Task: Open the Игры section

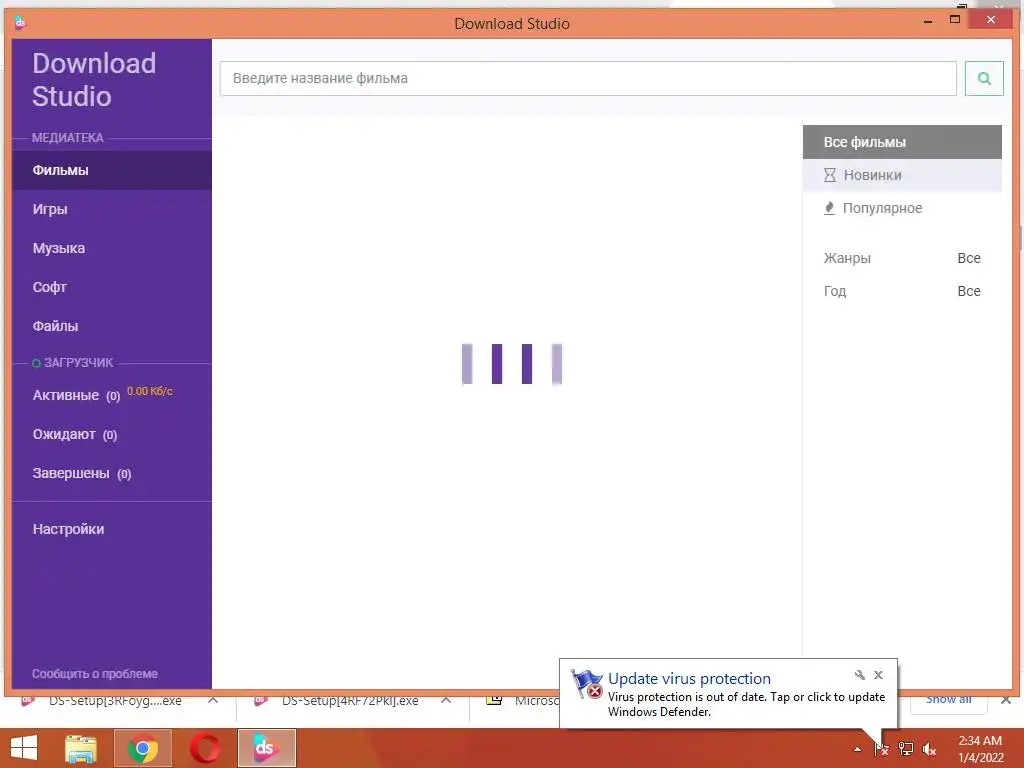Action: pyautogui.click(x=112, y=209)
